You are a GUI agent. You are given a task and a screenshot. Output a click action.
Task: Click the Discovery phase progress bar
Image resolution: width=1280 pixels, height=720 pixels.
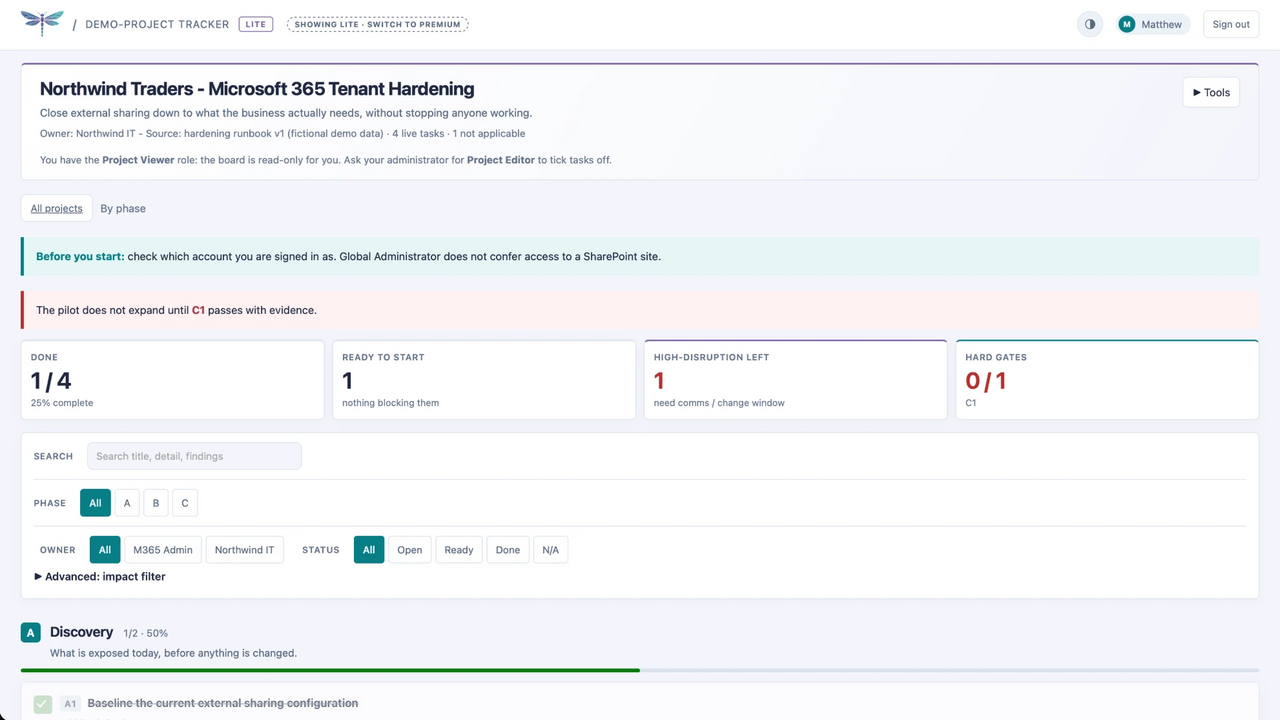coord(640,670)
